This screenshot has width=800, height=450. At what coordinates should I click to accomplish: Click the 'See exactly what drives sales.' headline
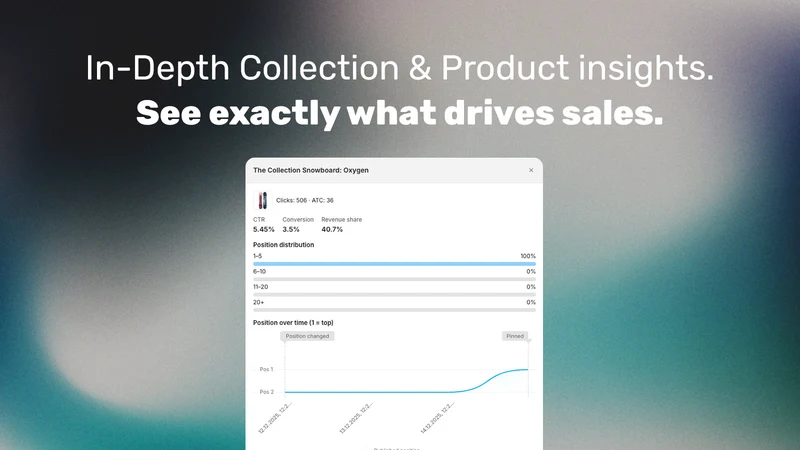click(x=399, y=113)
